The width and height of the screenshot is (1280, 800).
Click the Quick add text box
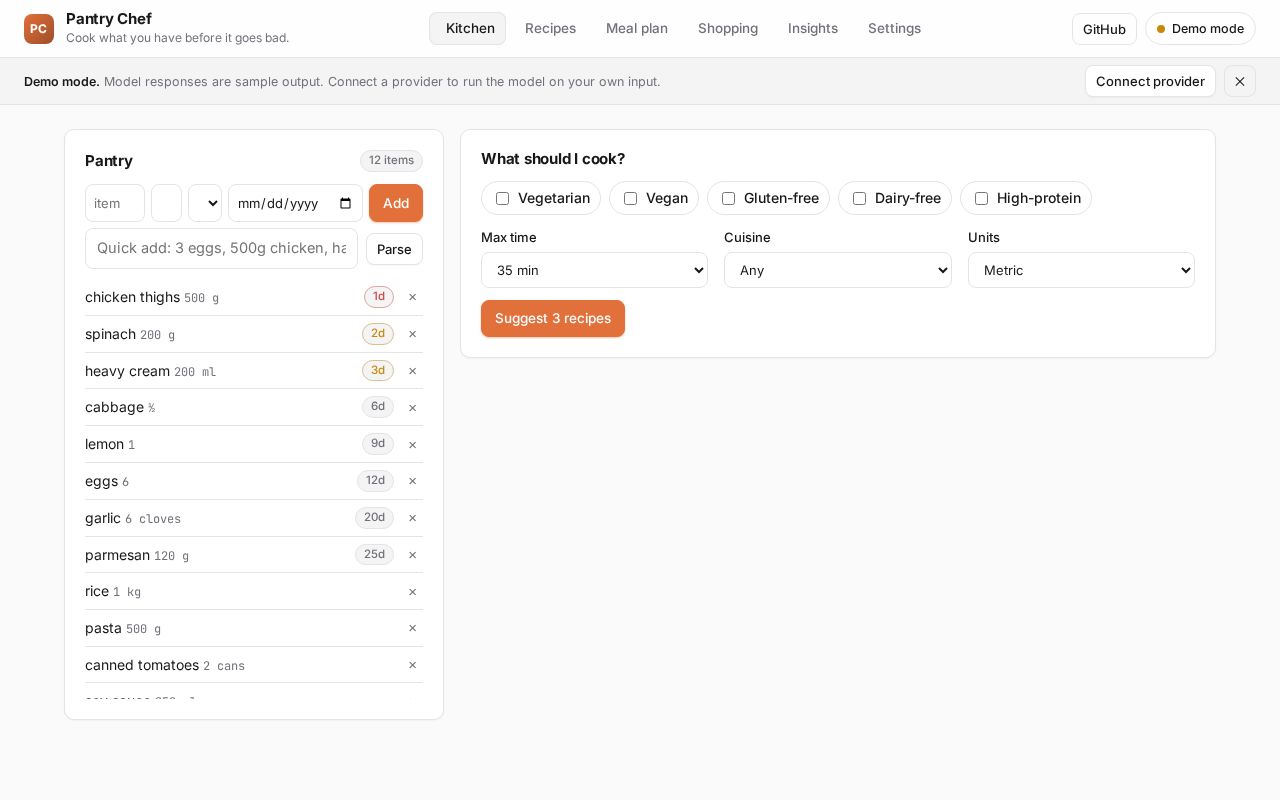pos(221,248)
